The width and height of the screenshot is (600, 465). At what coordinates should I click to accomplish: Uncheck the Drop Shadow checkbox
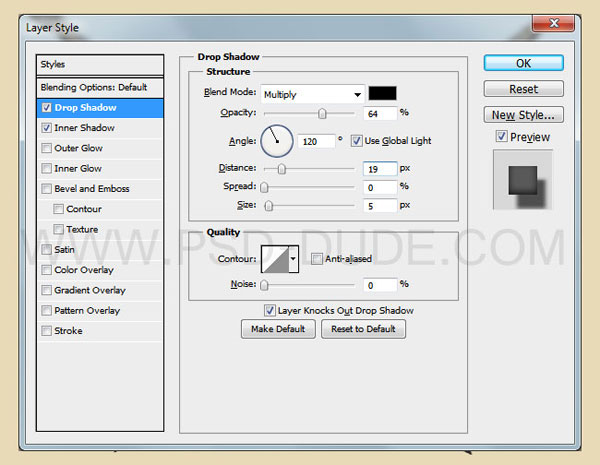46,108
